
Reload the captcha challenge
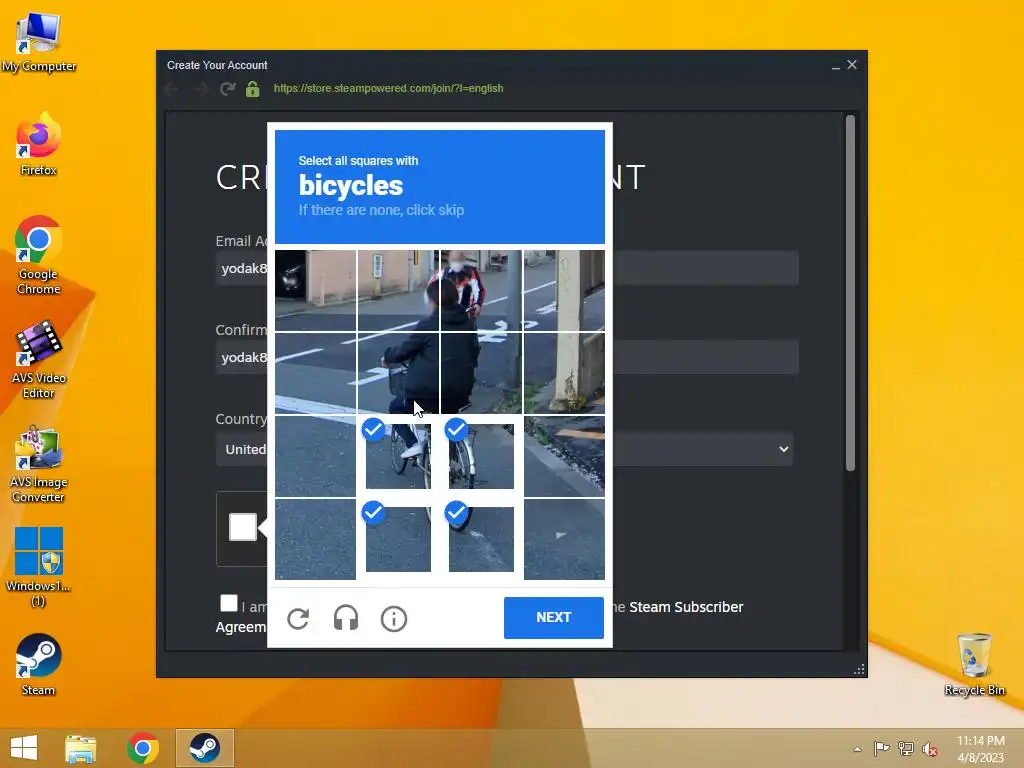[x=298, y=618]
